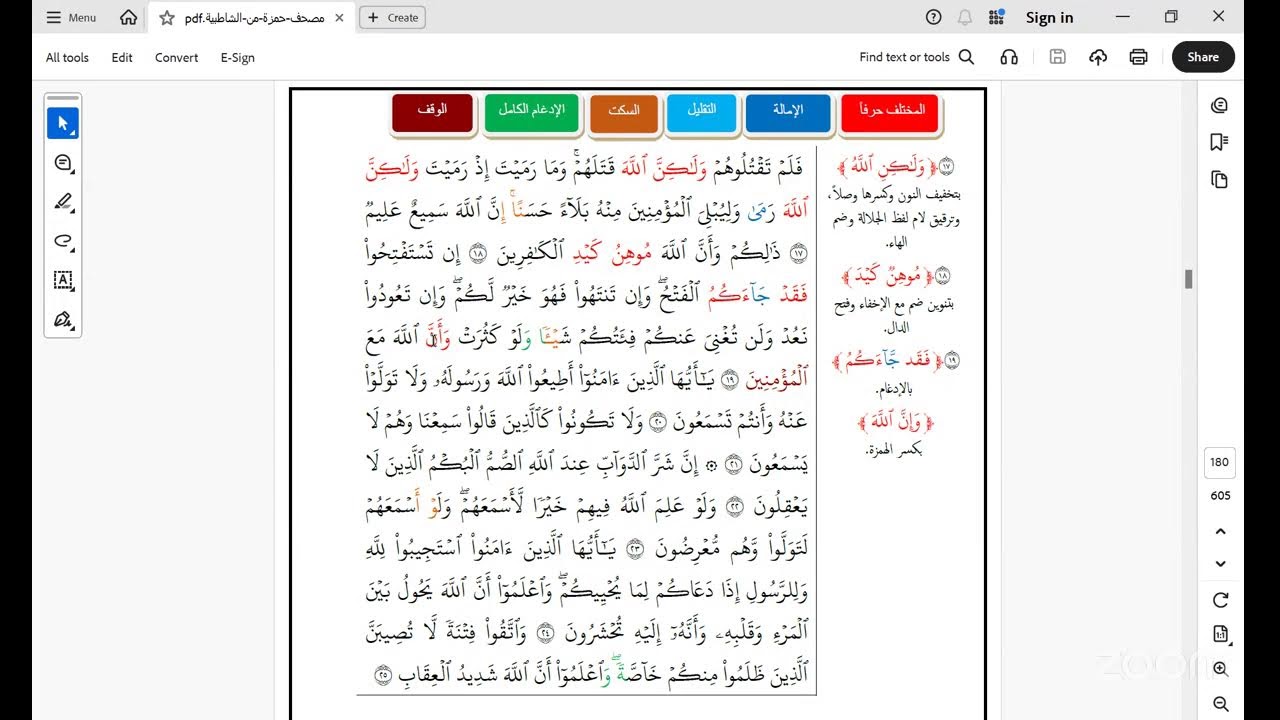Open the Edit menu

pos(122,57)
